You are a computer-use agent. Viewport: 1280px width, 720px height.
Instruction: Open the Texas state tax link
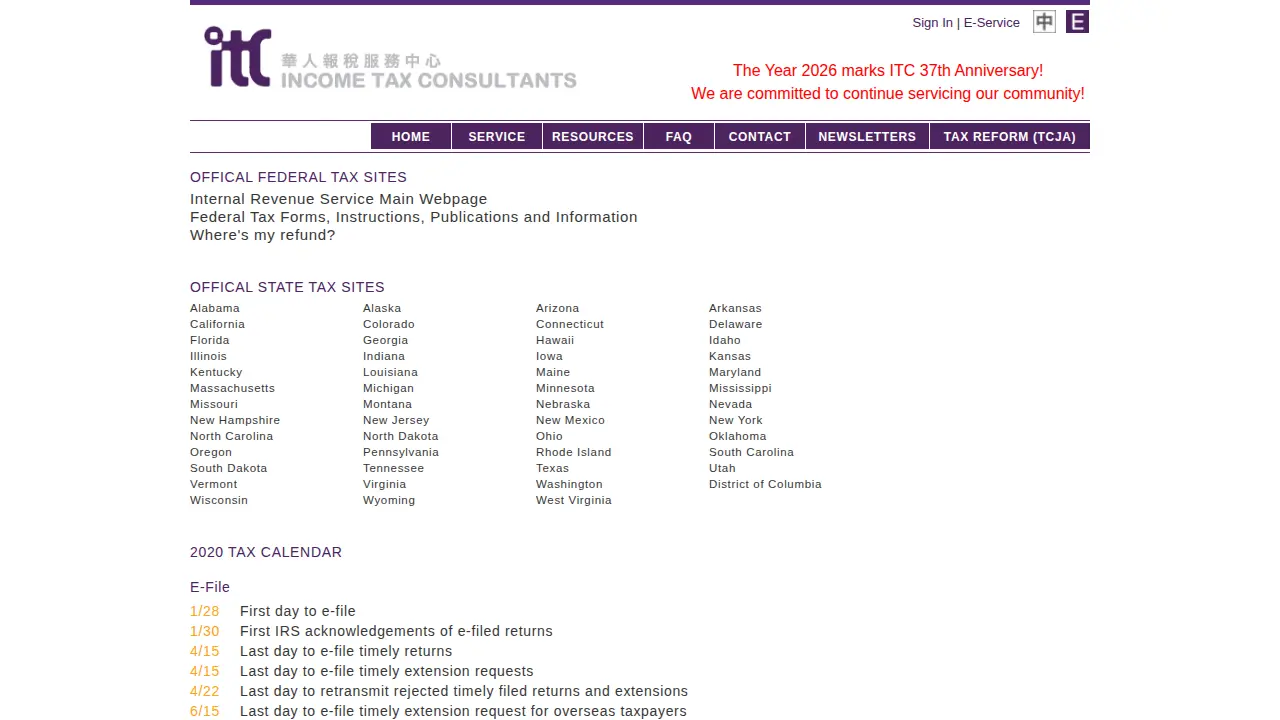point(552,468)
